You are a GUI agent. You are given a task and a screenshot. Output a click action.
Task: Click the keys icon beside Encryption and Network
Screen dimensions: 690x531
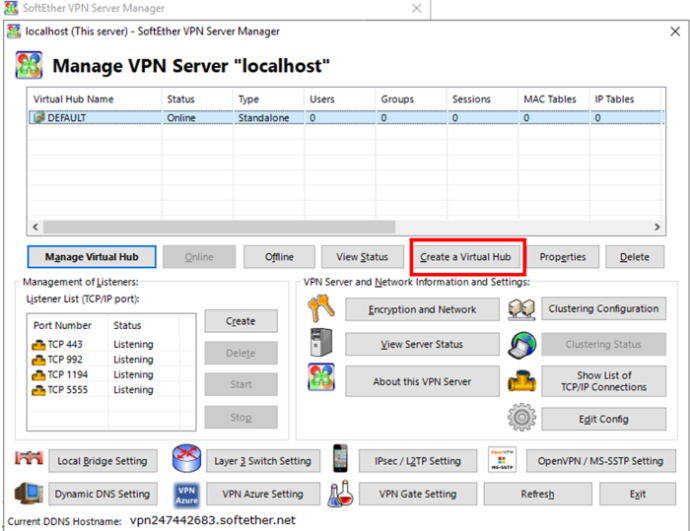(x=320, y=309)
